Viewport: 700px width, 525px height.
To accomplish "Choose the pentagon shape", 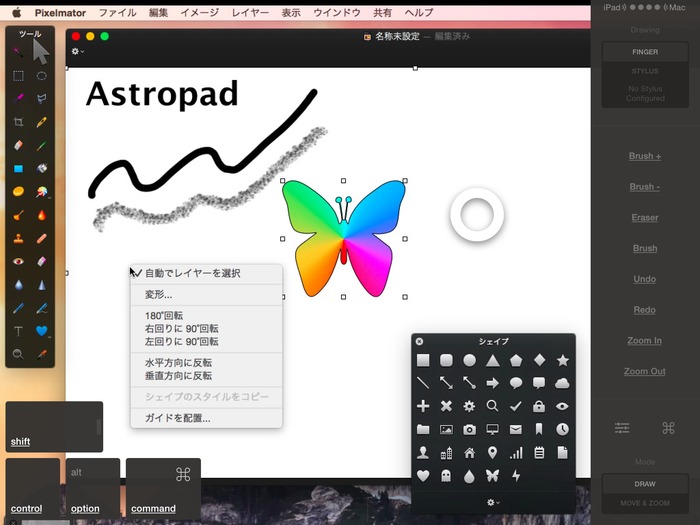I will 516,360.
